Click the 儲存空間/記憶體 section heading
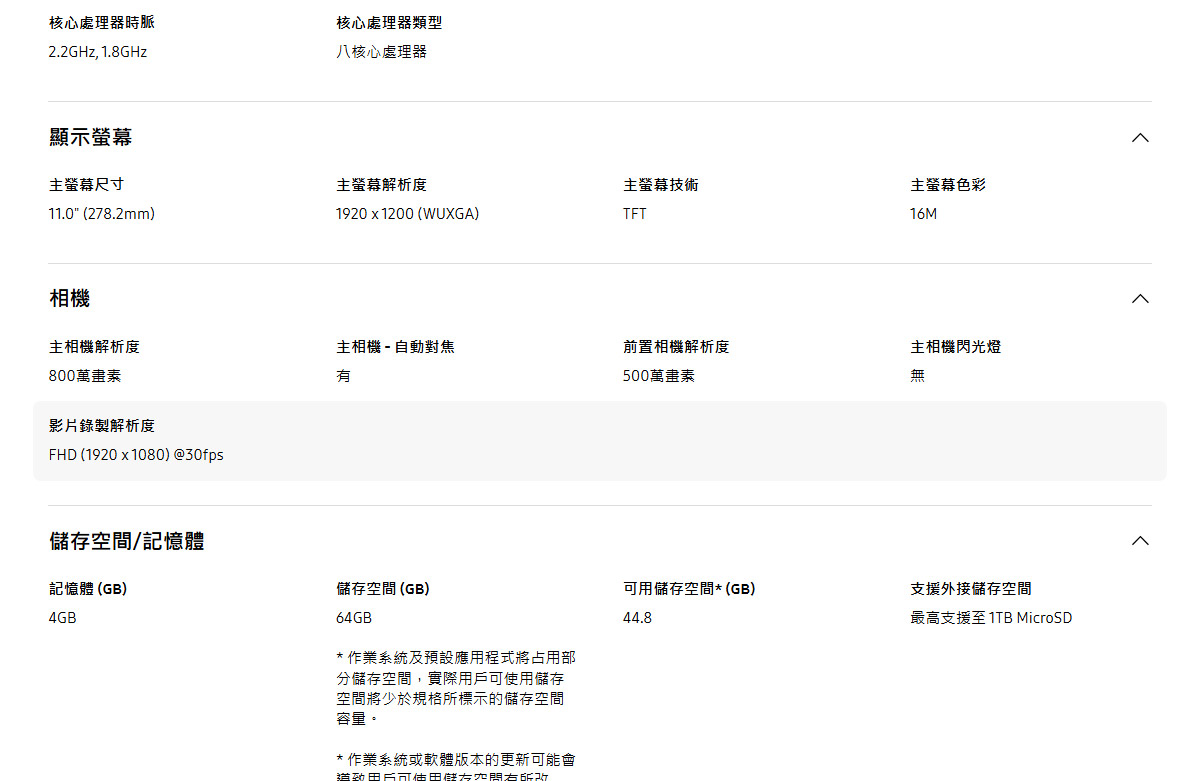 pos(127,541)
